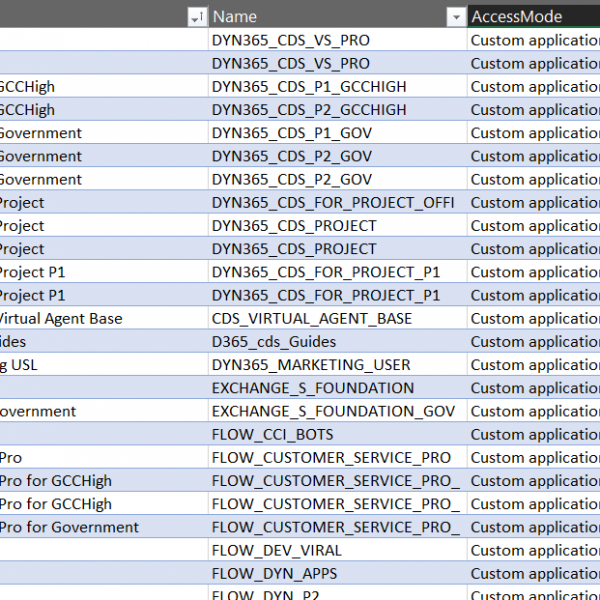Select Custom application in the EXCHANGE_S_FOUNDATION_GOV row

coord(534,411)
